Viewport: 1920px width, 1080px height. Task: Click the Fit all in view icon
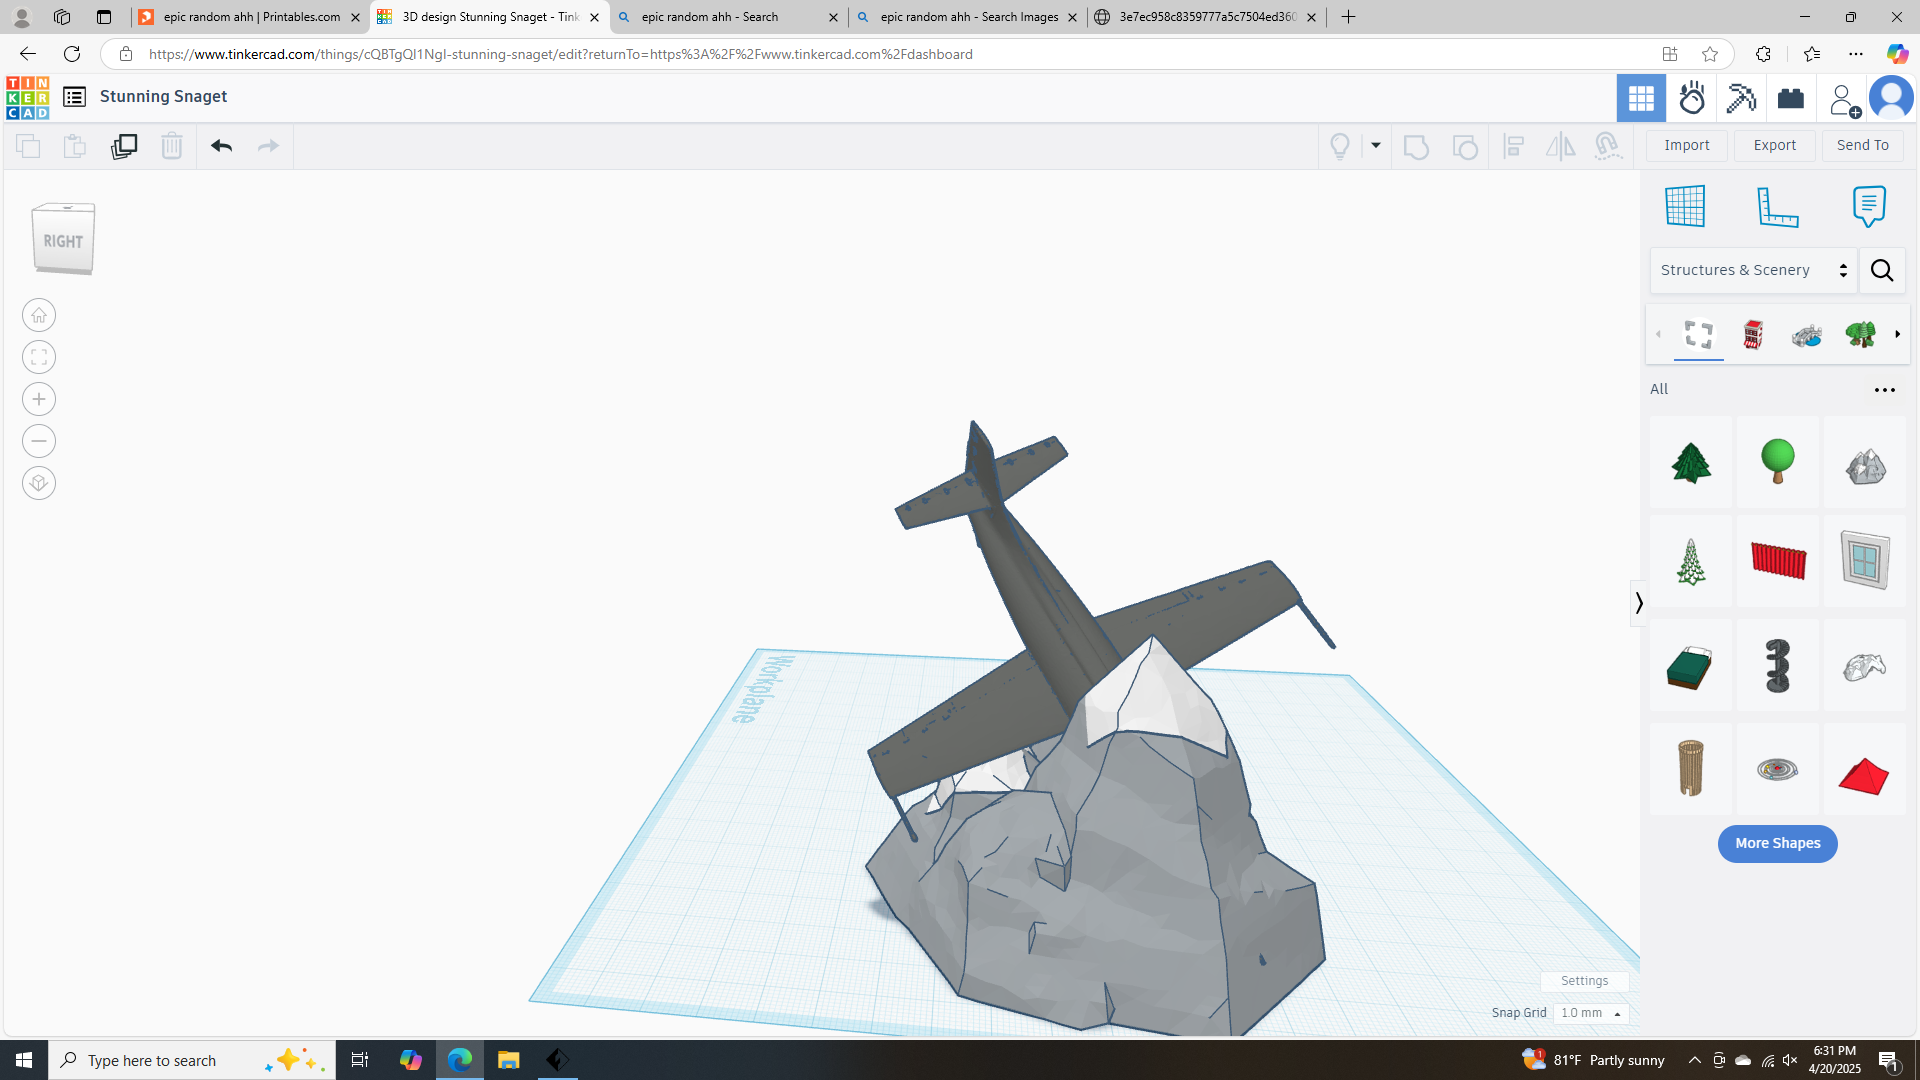(39, 357)
